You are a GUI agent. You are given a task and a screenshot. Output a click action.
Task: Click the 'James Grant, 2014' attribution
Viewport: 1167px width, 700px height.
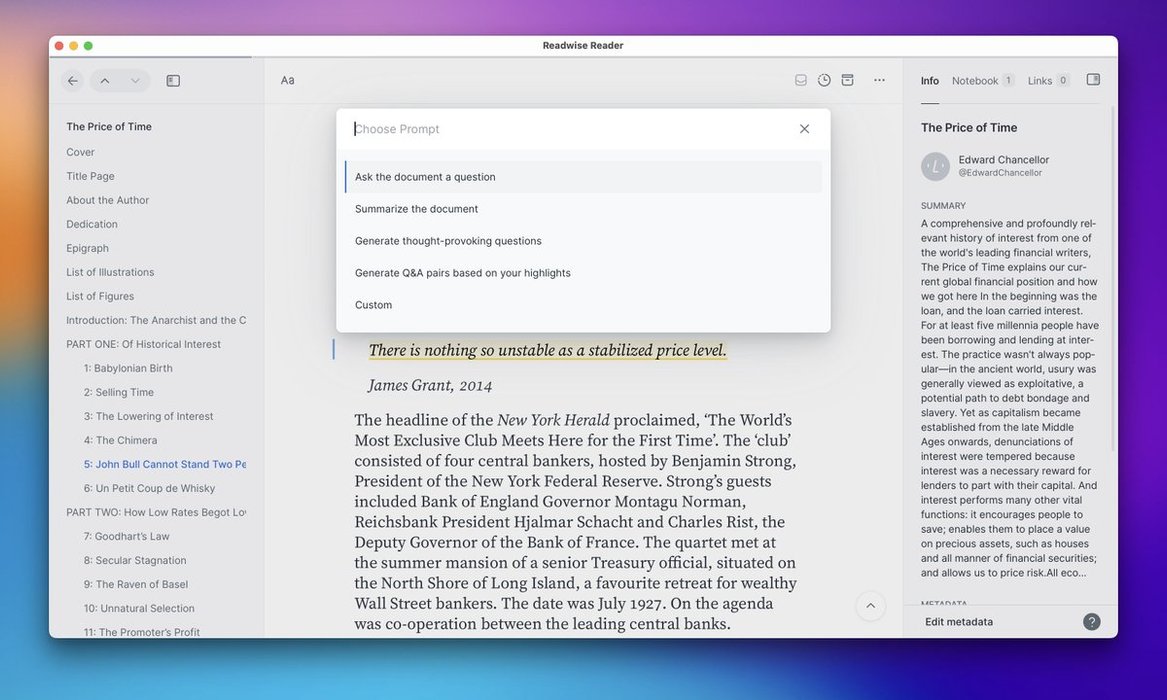coord(429,385)
